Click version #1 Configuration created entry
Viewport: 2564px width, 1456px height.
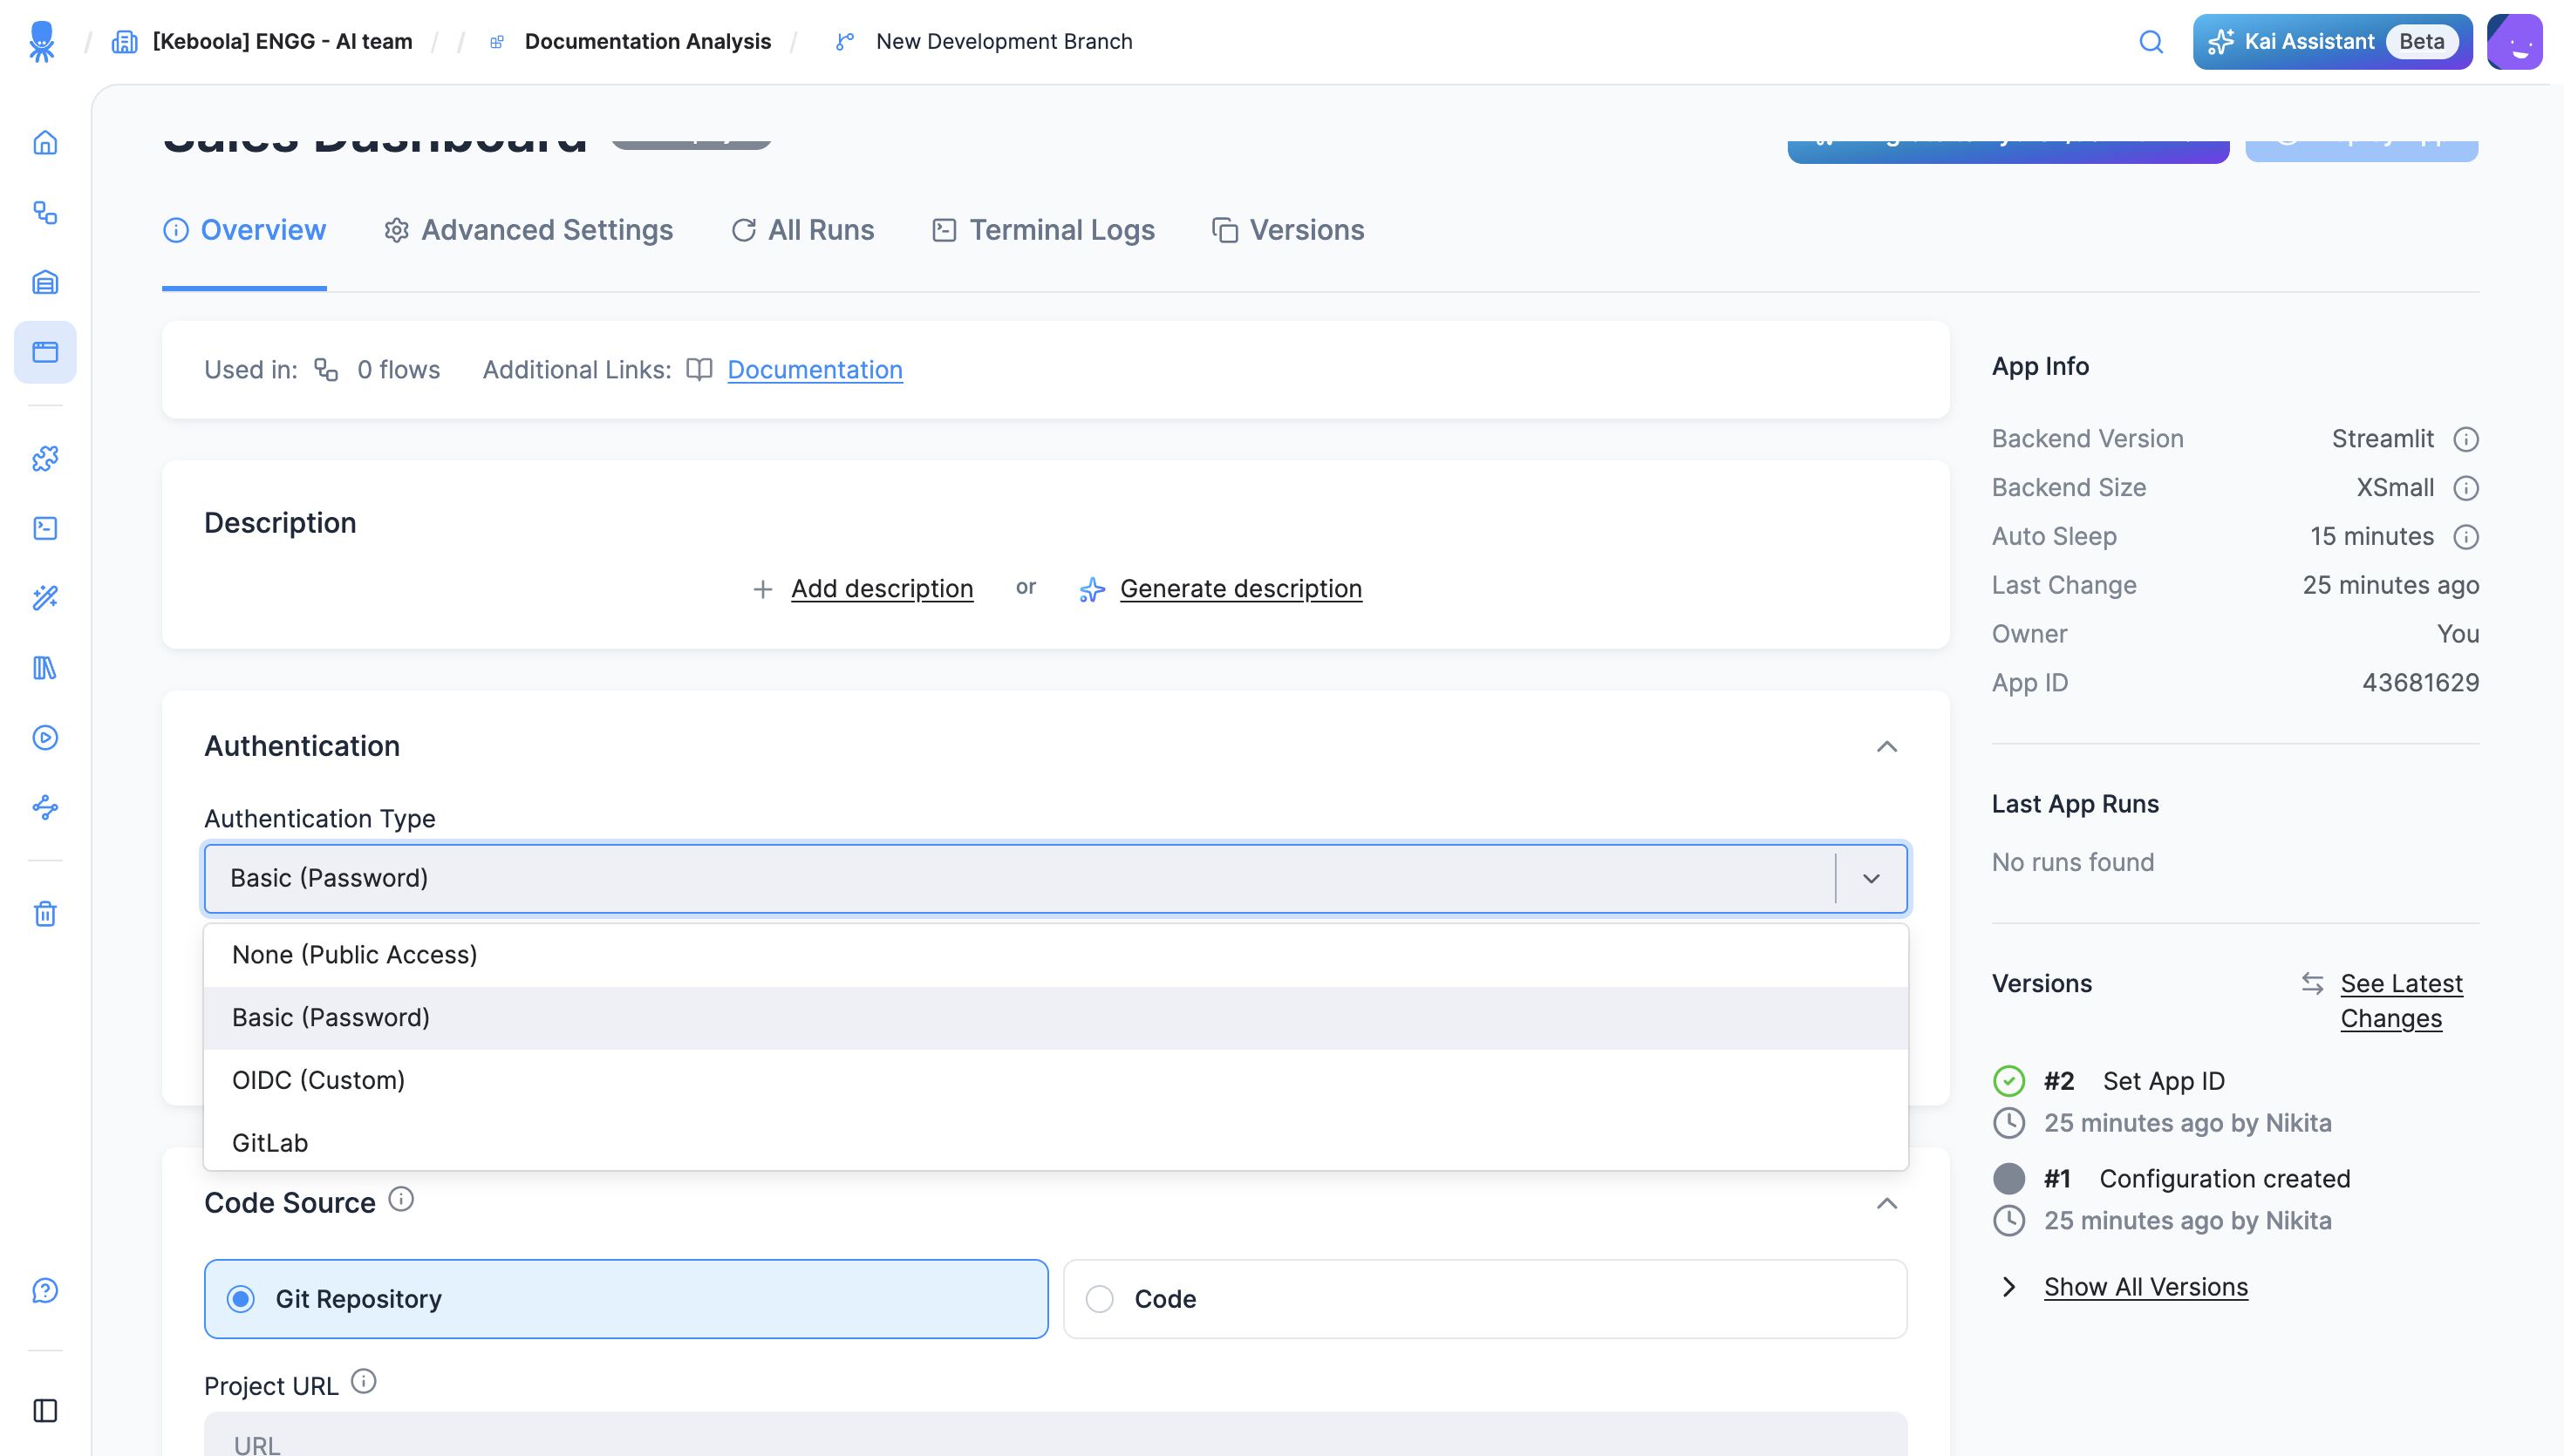pyautogui.click(x=2197, y=1180)
